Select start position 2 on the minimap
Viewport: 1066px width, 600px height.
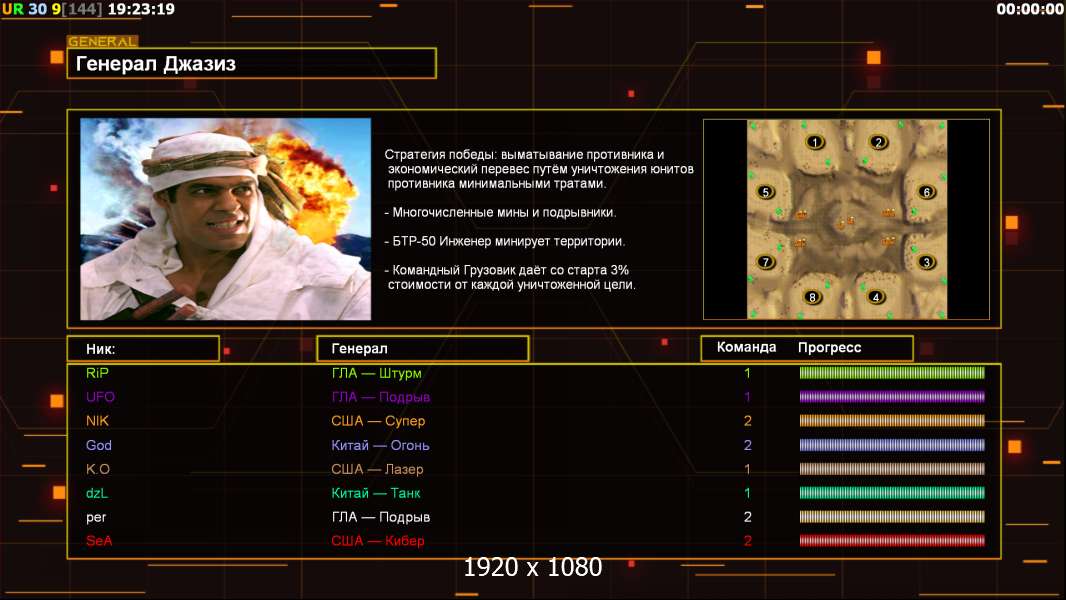tap(878, 142)
